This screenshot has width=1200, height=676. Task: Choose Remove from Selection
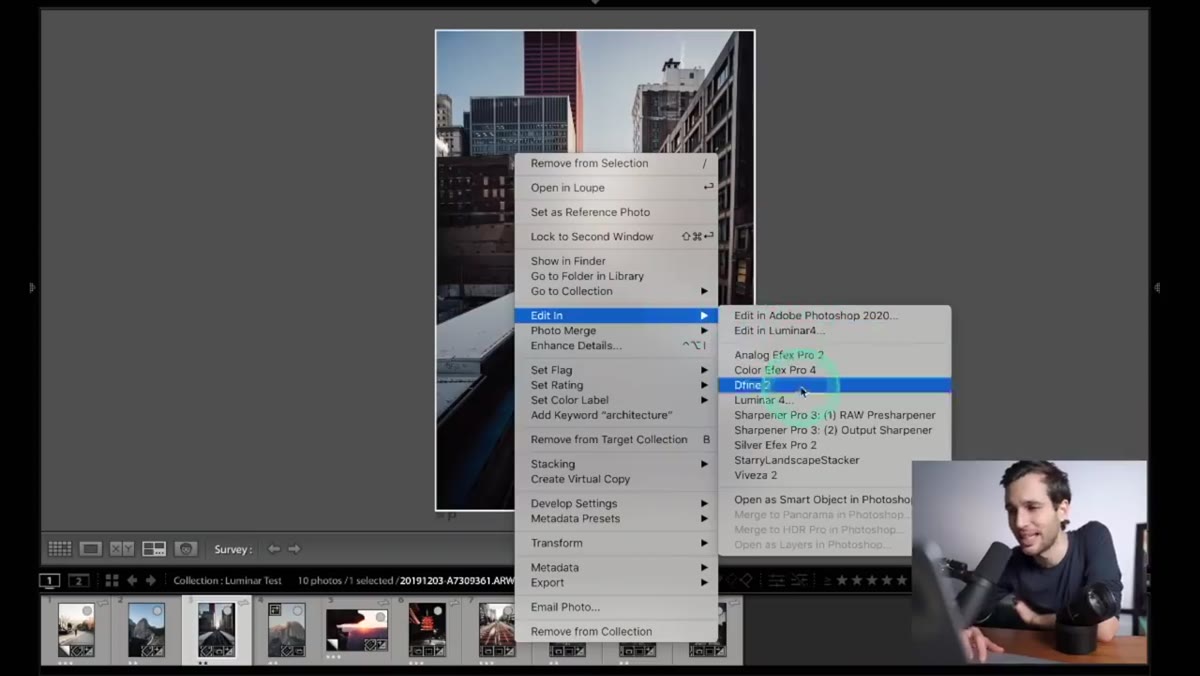(616, 163)
